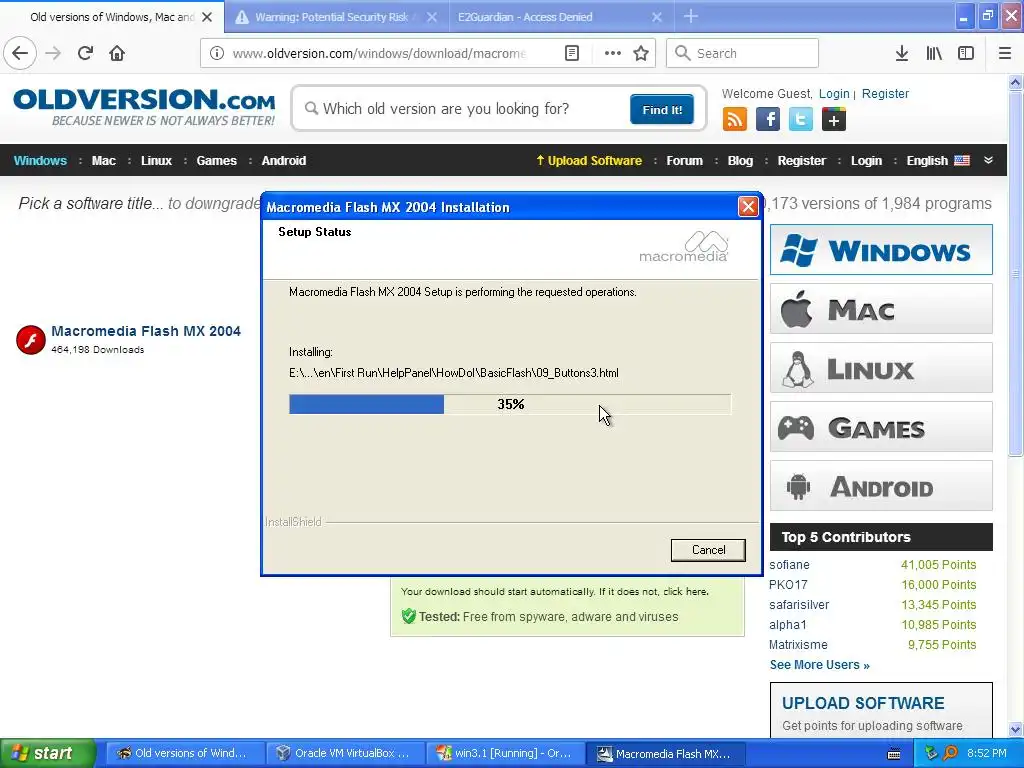Select the Android nav menu item
1024x768 pixels.
pos(283,161)
